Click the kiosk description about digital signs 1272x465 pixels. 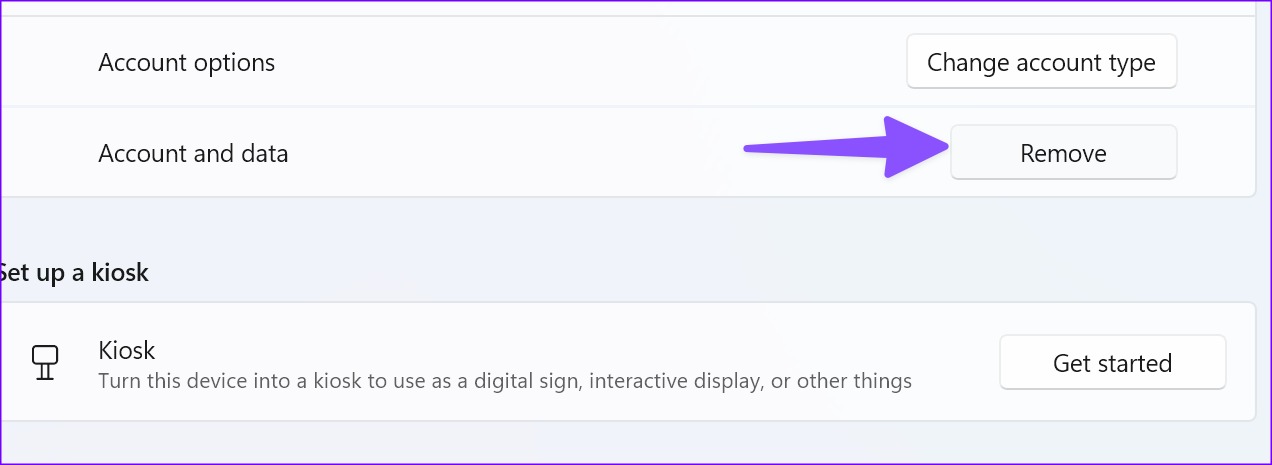click(x=505, y=381)
